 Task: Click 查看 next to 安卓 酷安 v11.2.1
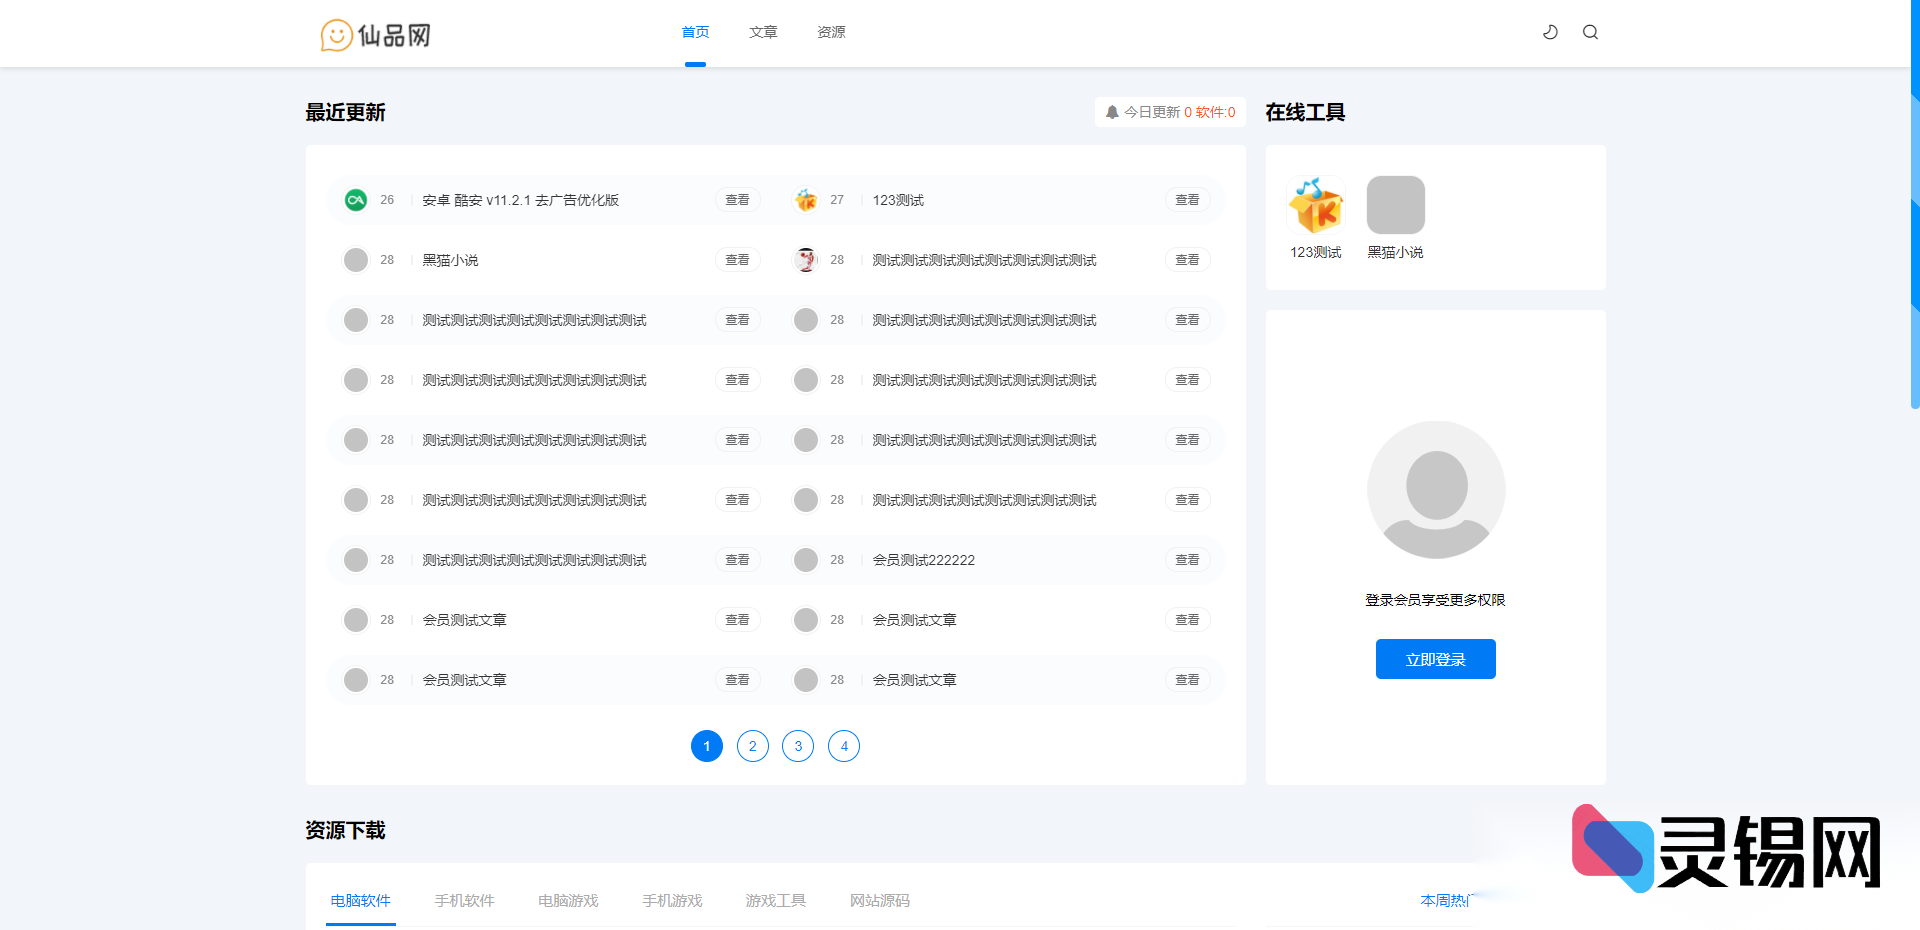pos(737,200)
